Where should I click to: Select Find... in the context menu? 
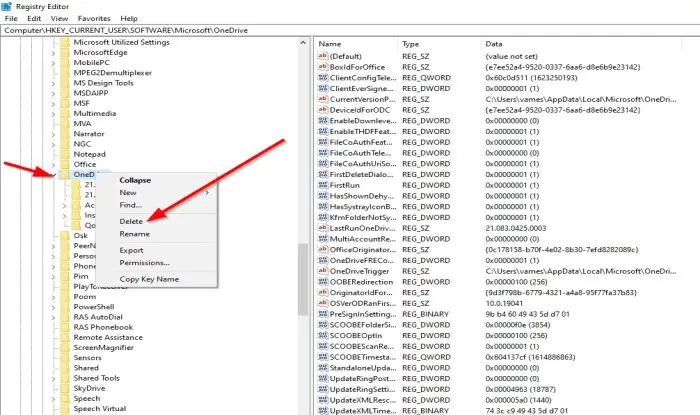pyautogui.click(x=130, y=205)
